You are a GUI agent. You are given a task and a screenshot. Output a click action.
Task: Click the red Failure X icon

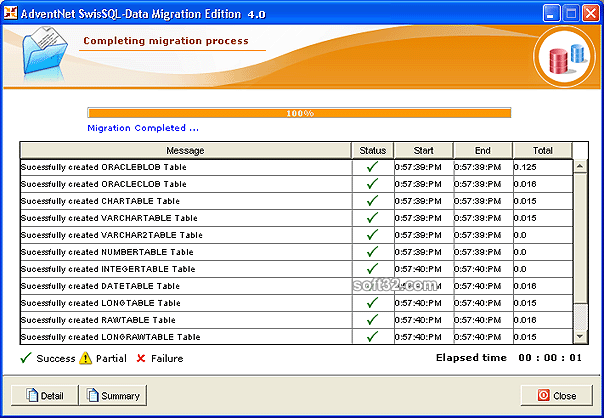(x=141, y=358)
